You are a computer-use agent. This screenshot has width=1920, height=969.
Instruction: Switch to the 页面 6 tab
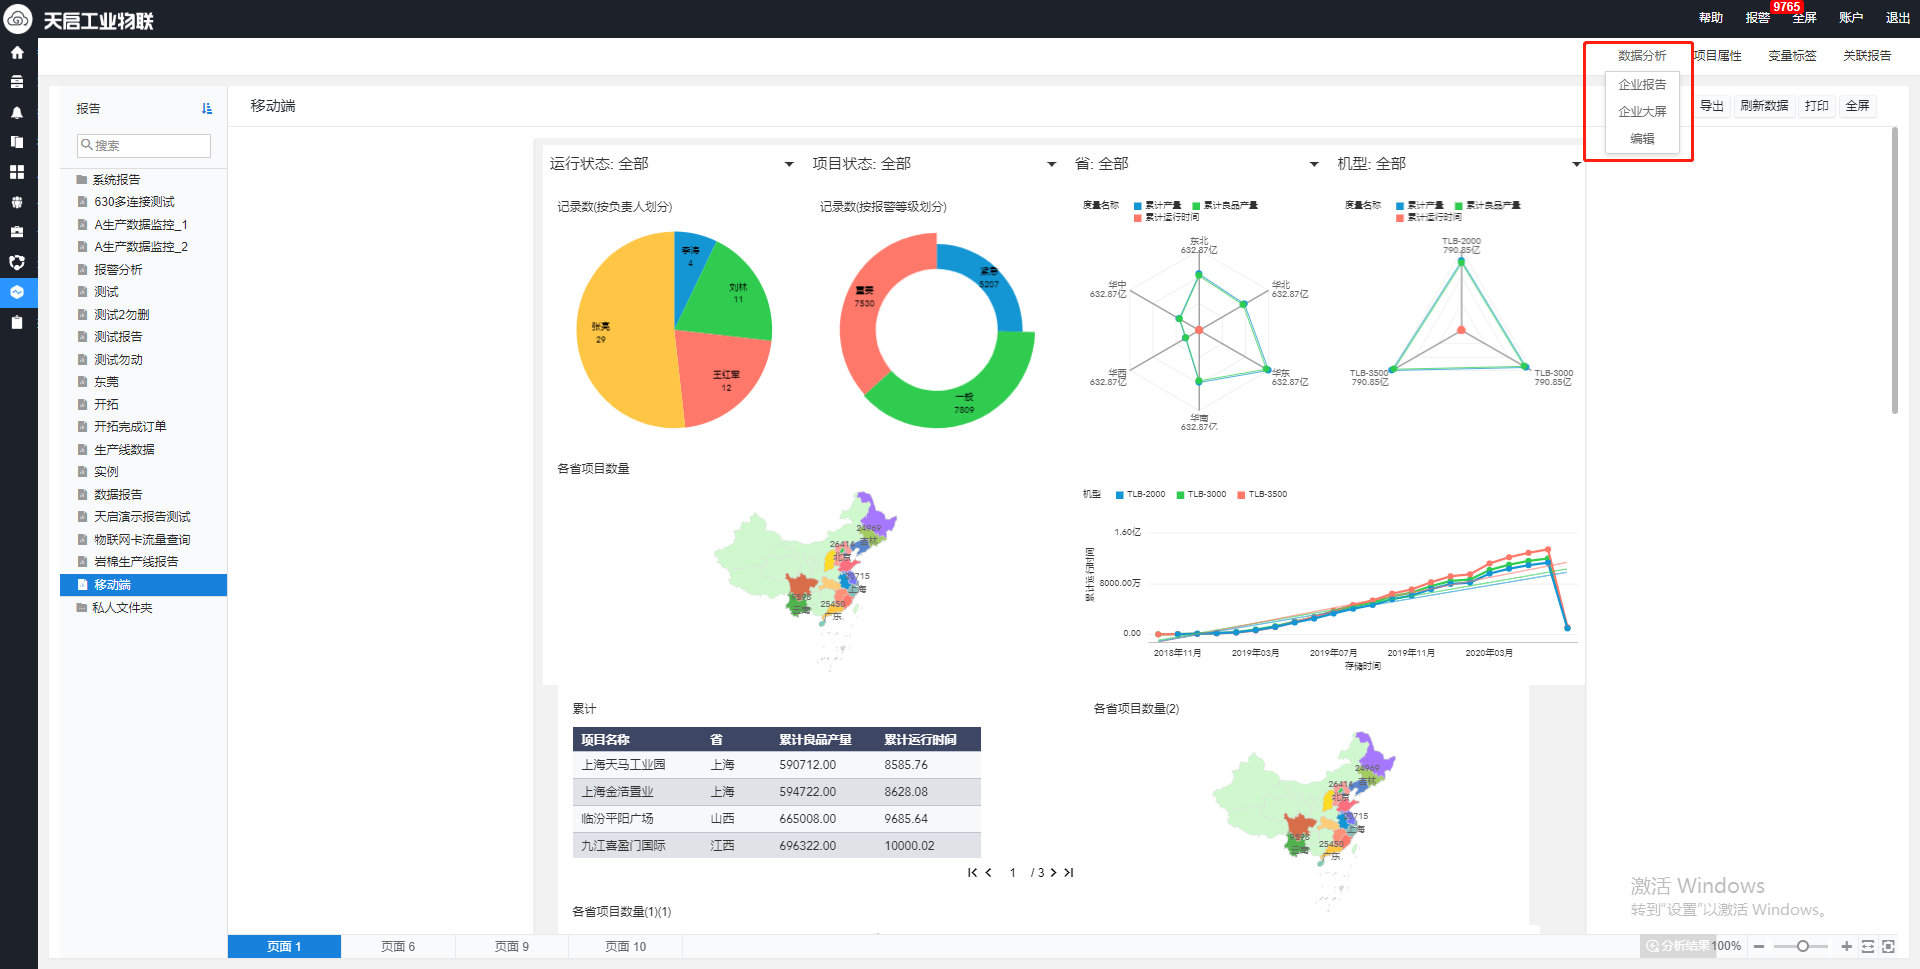398,946
